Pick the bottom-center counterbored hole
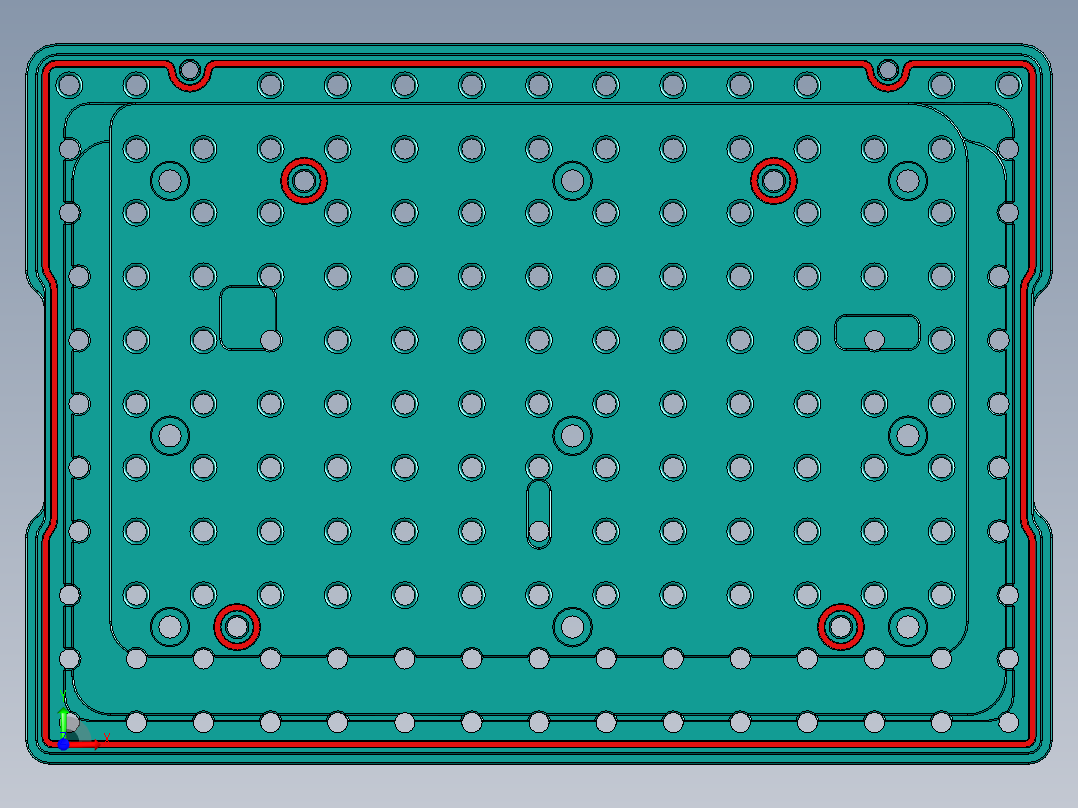Viewport: 1078px width, 808px height. (x=573, y=626)
